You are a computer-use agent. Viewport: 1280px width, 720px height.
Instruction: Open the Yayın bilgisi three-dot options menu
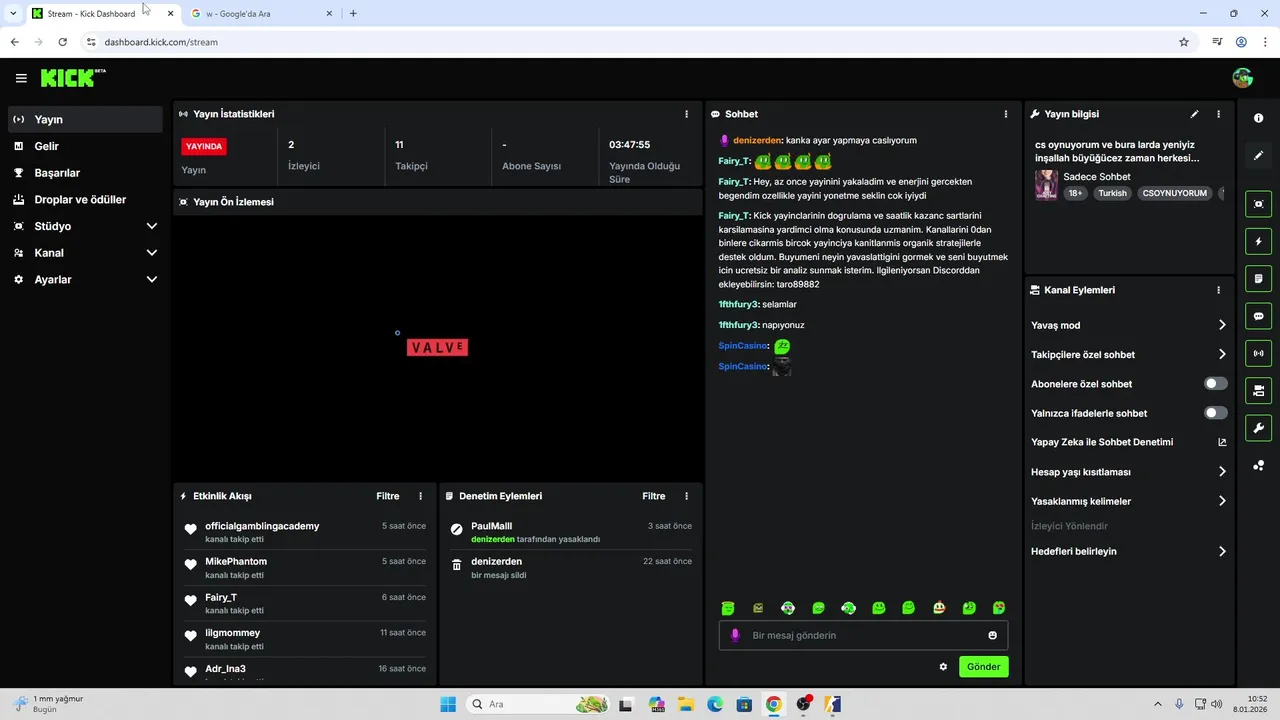(1218, 114)
